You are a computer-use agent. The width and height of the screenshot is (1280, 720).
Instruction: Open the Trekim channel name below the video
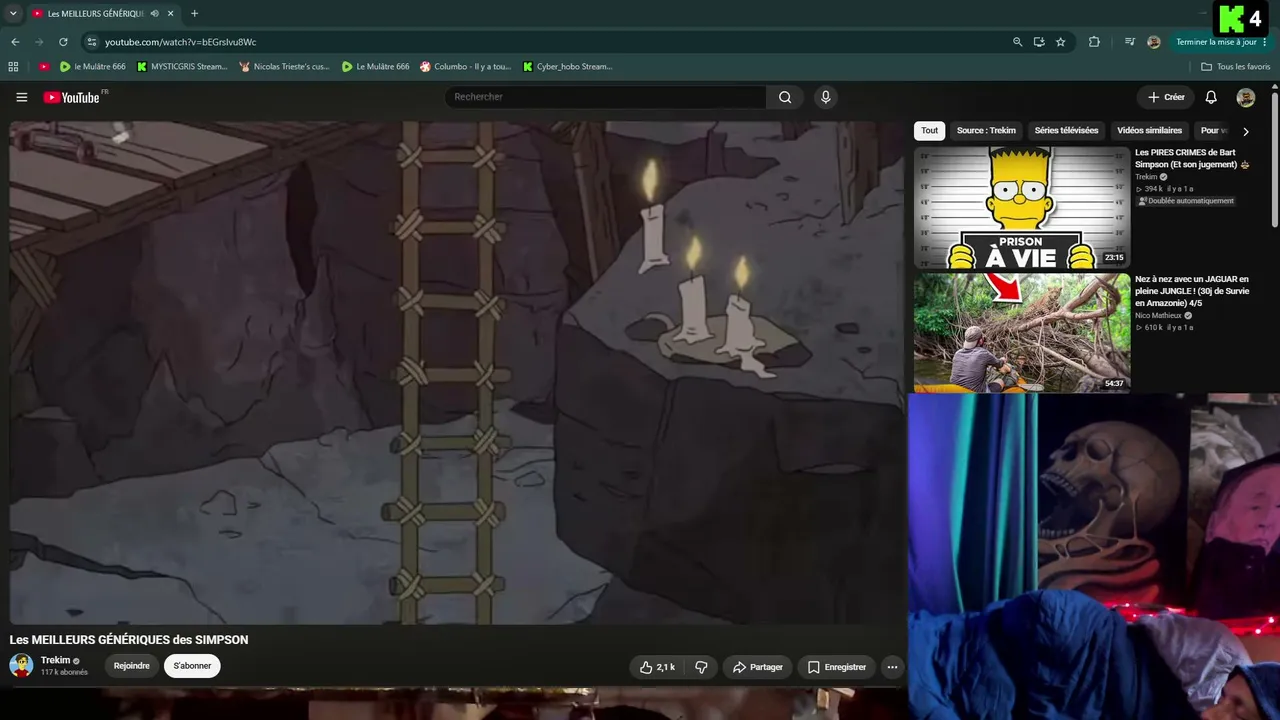pyautogui.click(x=56, y=660)
